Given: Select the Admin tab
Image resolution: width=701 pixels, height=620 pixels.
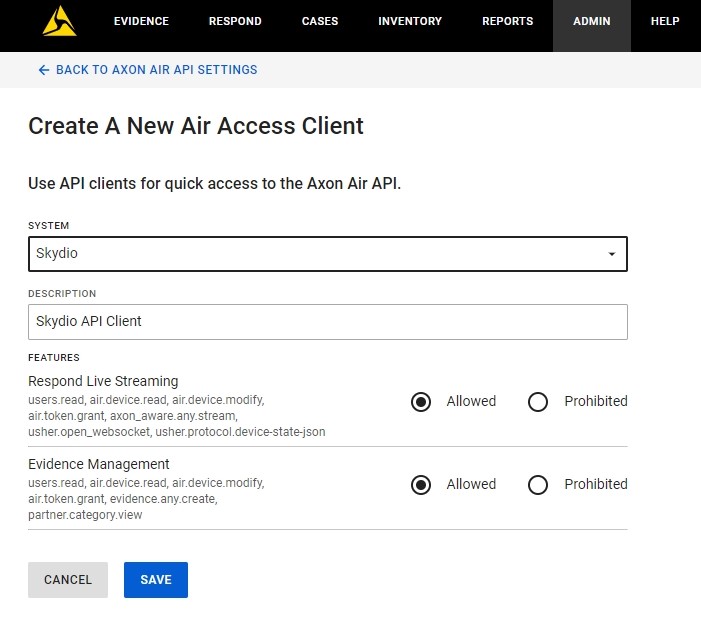Looking at the screenshot, I should [x=591, y=21].
